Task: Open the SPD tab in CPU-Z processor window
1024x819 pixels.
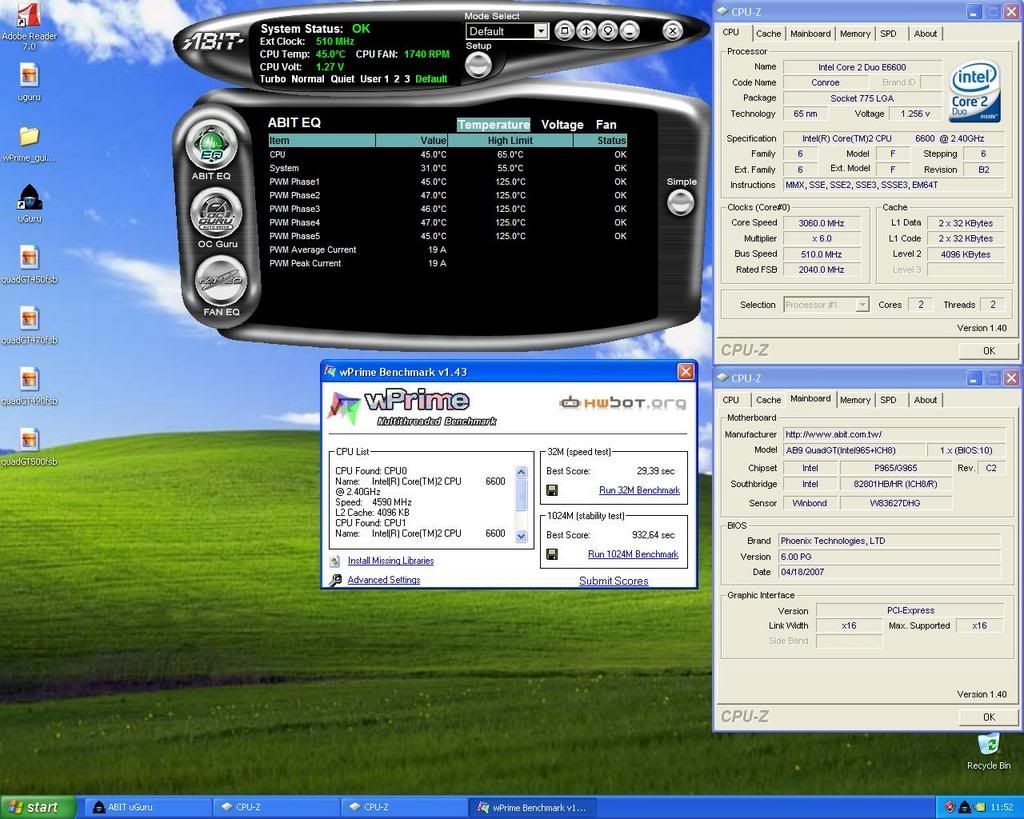Action: (888, 34)
